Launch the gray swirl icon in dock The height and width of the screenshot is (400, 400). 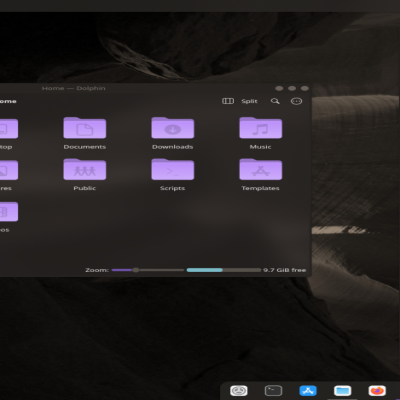coord(239,390)
